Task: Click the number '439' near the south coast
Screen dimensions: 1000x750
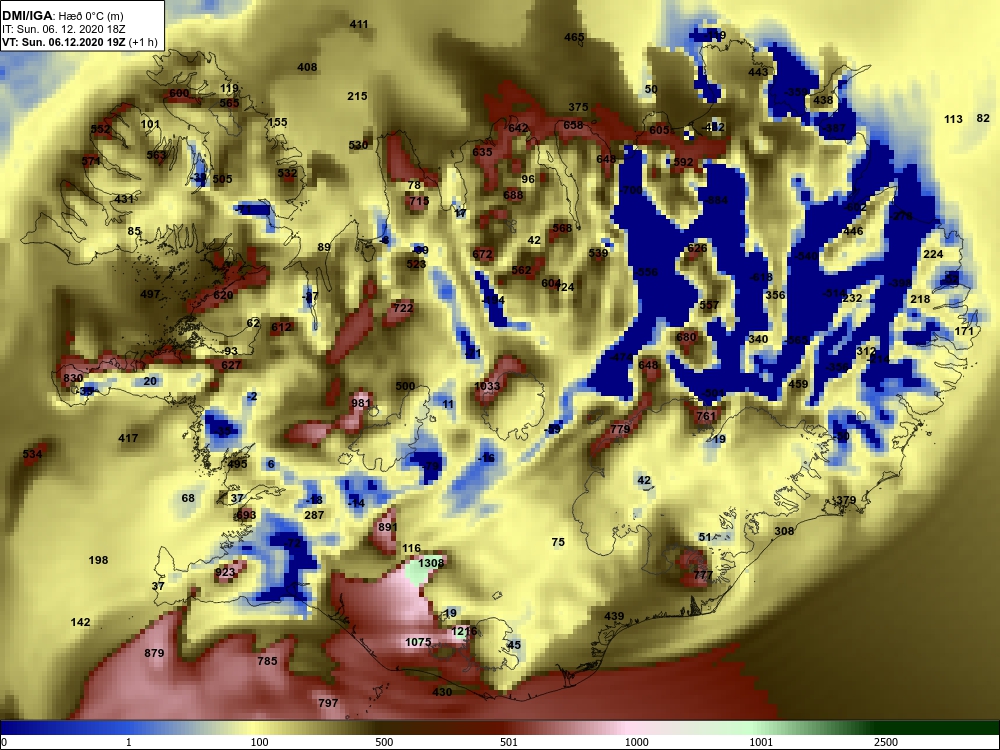Action: (x=614, y=616)
